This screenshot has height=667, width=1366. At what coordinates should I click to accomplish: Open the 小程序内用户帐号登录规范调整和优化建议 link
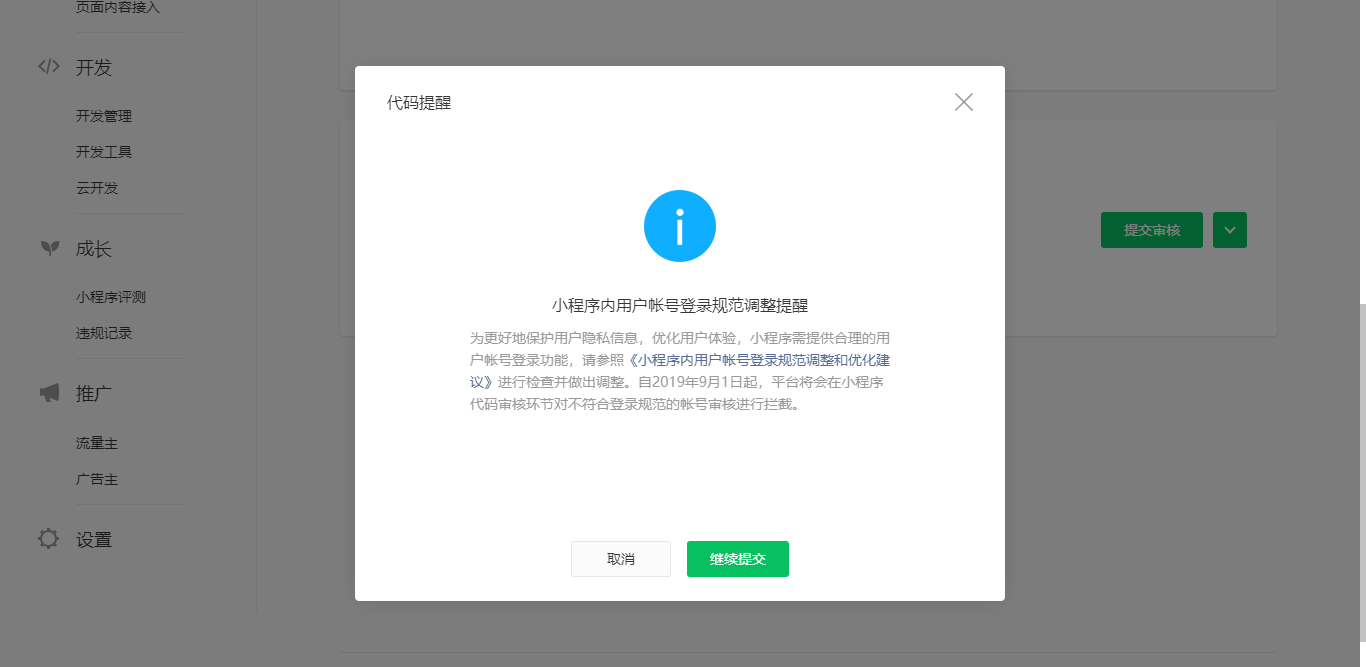(680, 370)
